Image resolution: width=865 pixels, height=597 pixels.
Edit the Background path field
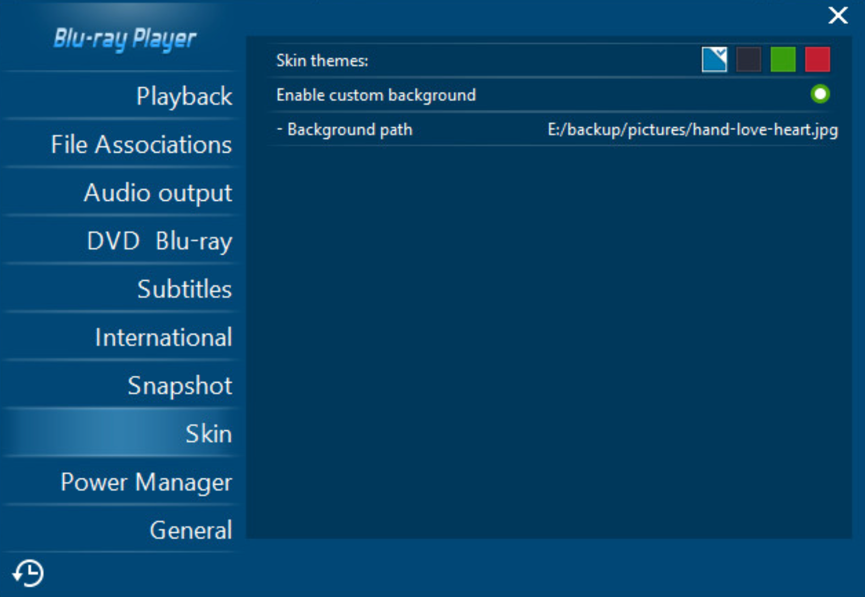pyautogui.click(x=692, y=130)
